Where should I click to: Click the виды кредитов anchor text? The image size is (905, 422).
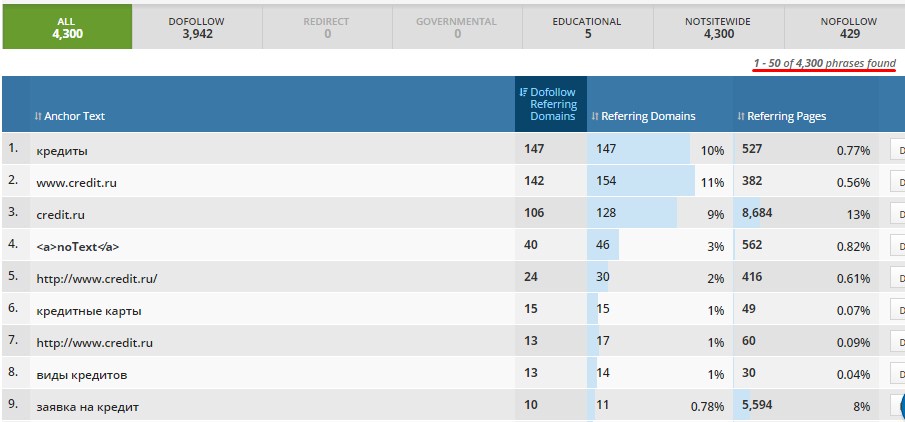82,375
